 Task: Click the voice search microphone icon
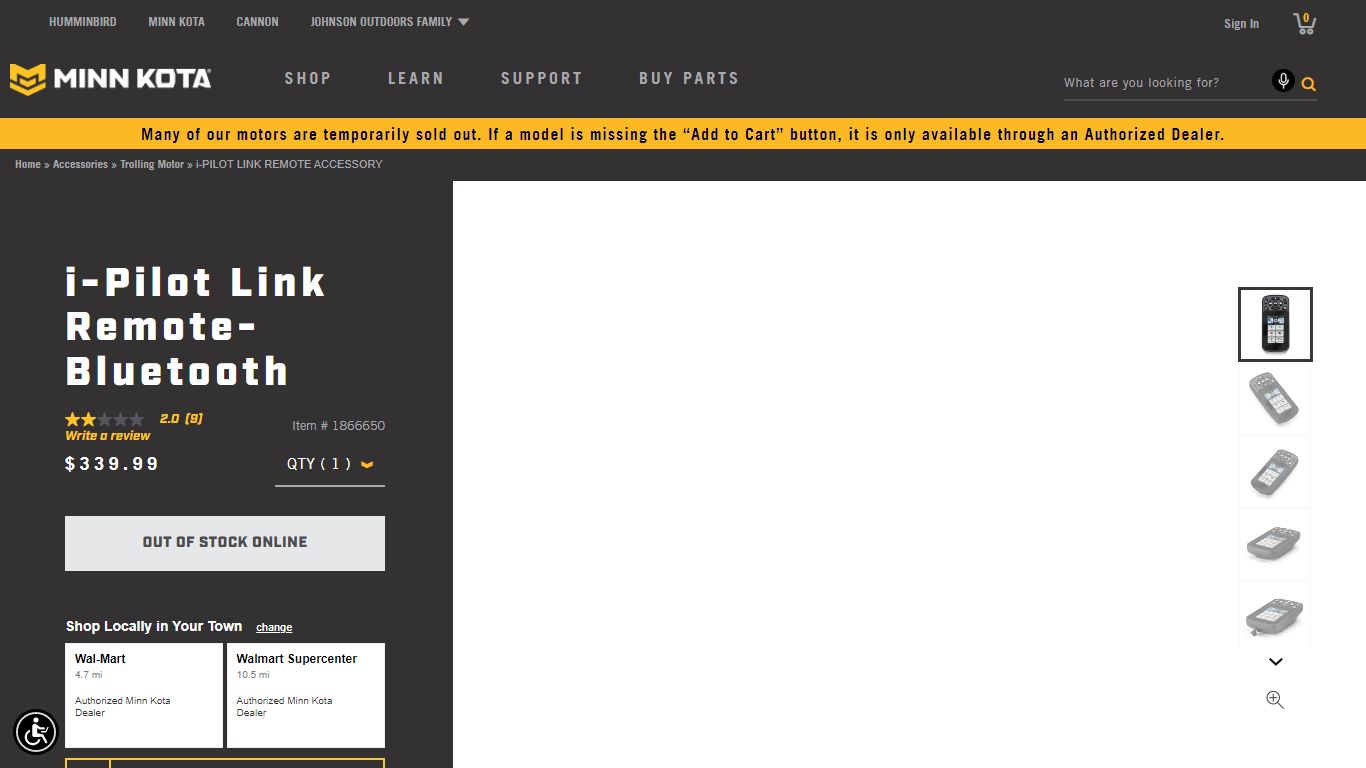[x=1283, y=81]
